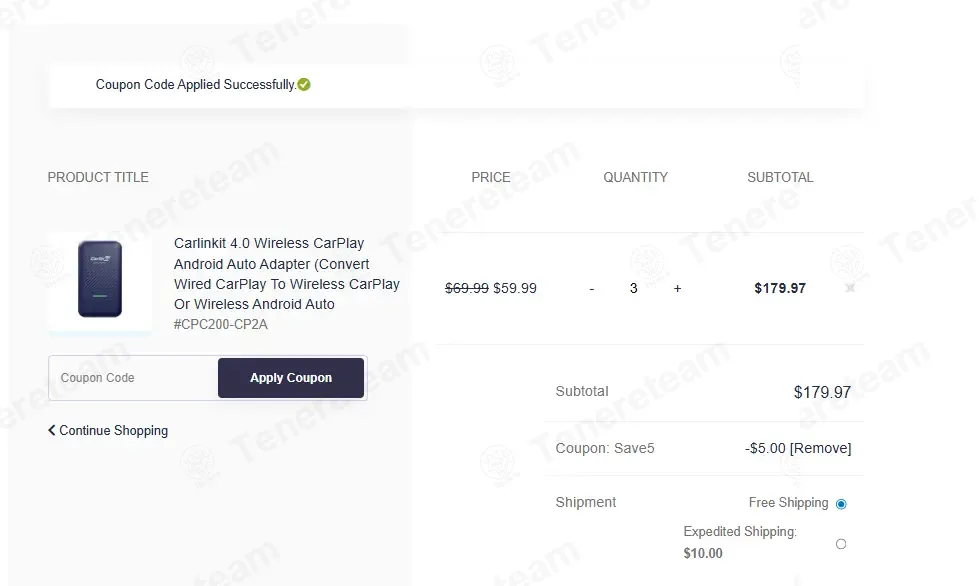Viewport: 979px width, 586px height.
Task: Click the quantity value 3 field
Action: [634, 288]
